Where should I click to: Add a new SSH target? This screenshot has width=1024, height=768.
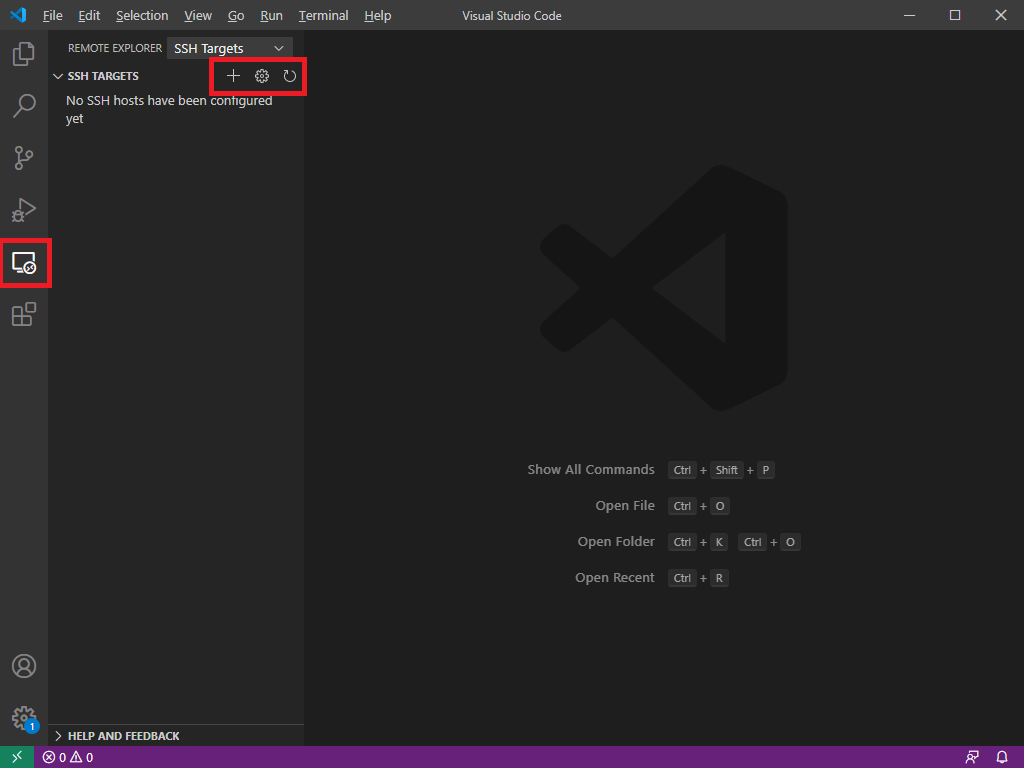coord(233,76)
